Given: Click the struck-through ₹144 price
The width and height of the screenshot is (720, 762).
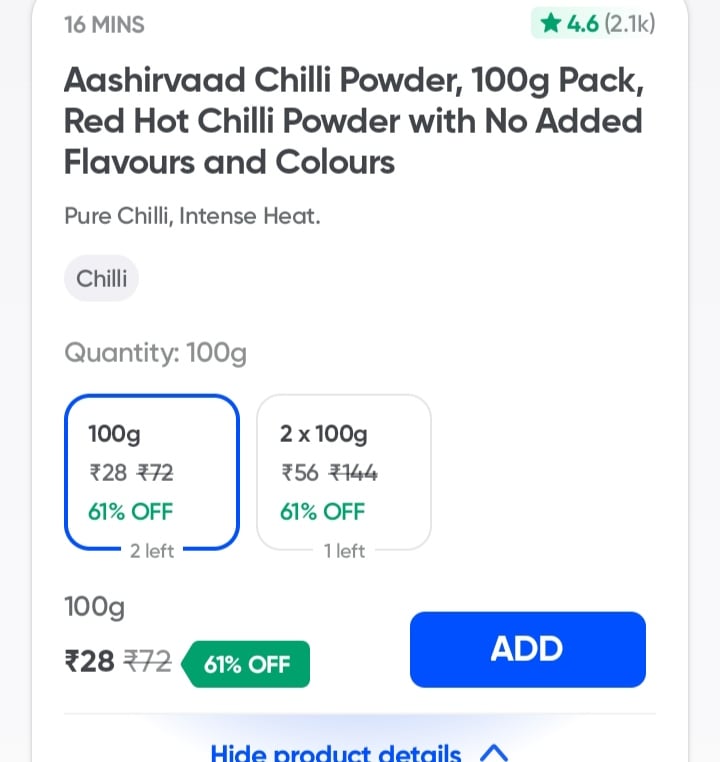Looking at the screenshot, I should 353,472.
